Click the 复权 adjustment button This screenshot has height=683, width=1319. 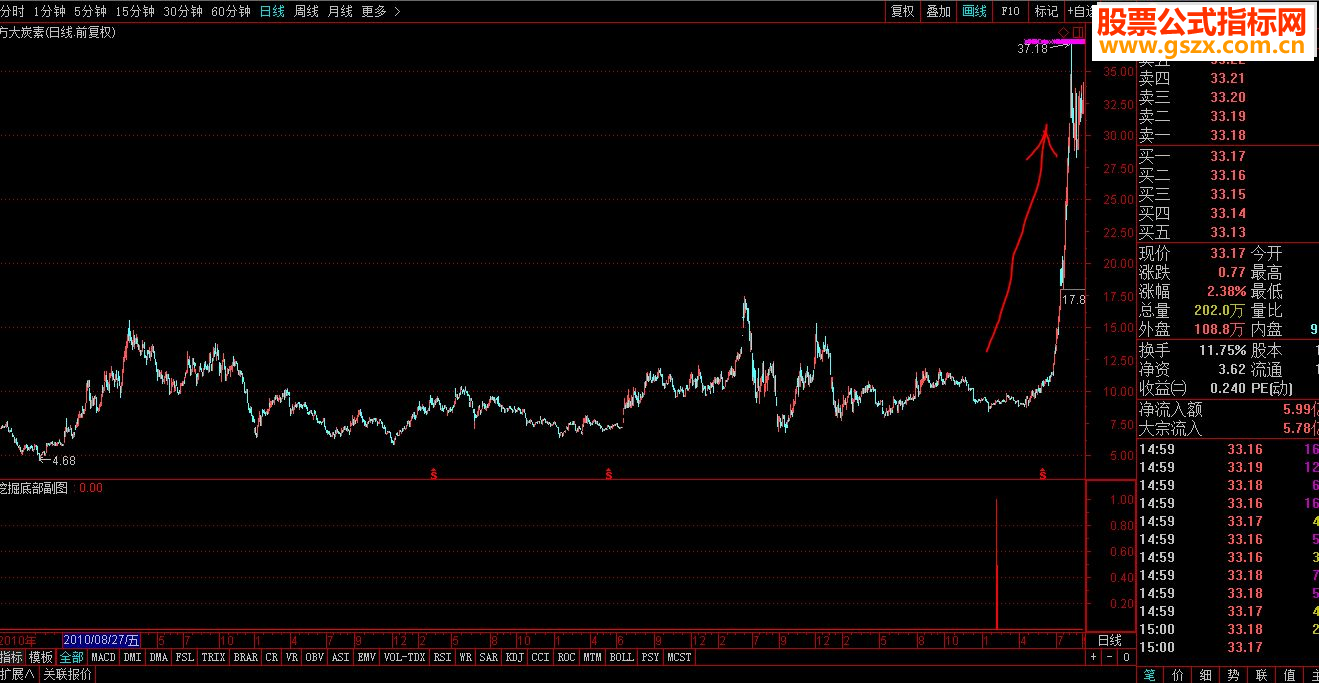[903, 11]
